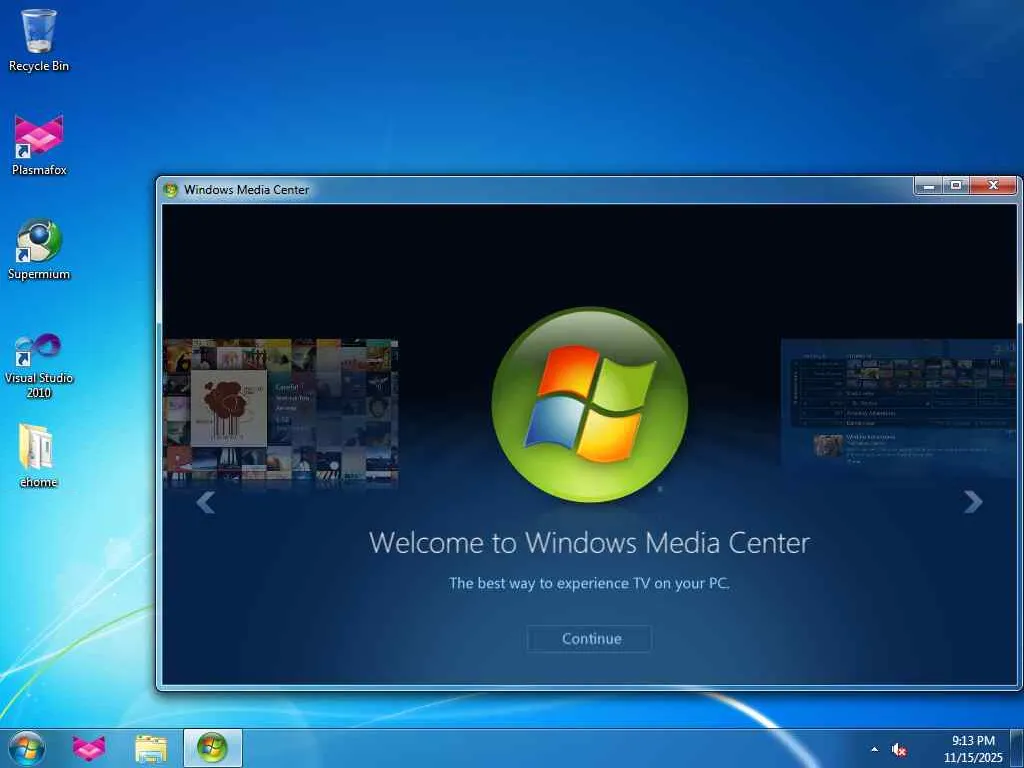Click Continue in Windows Media Center
This screenshot has height=768, width=1024.
589,639
